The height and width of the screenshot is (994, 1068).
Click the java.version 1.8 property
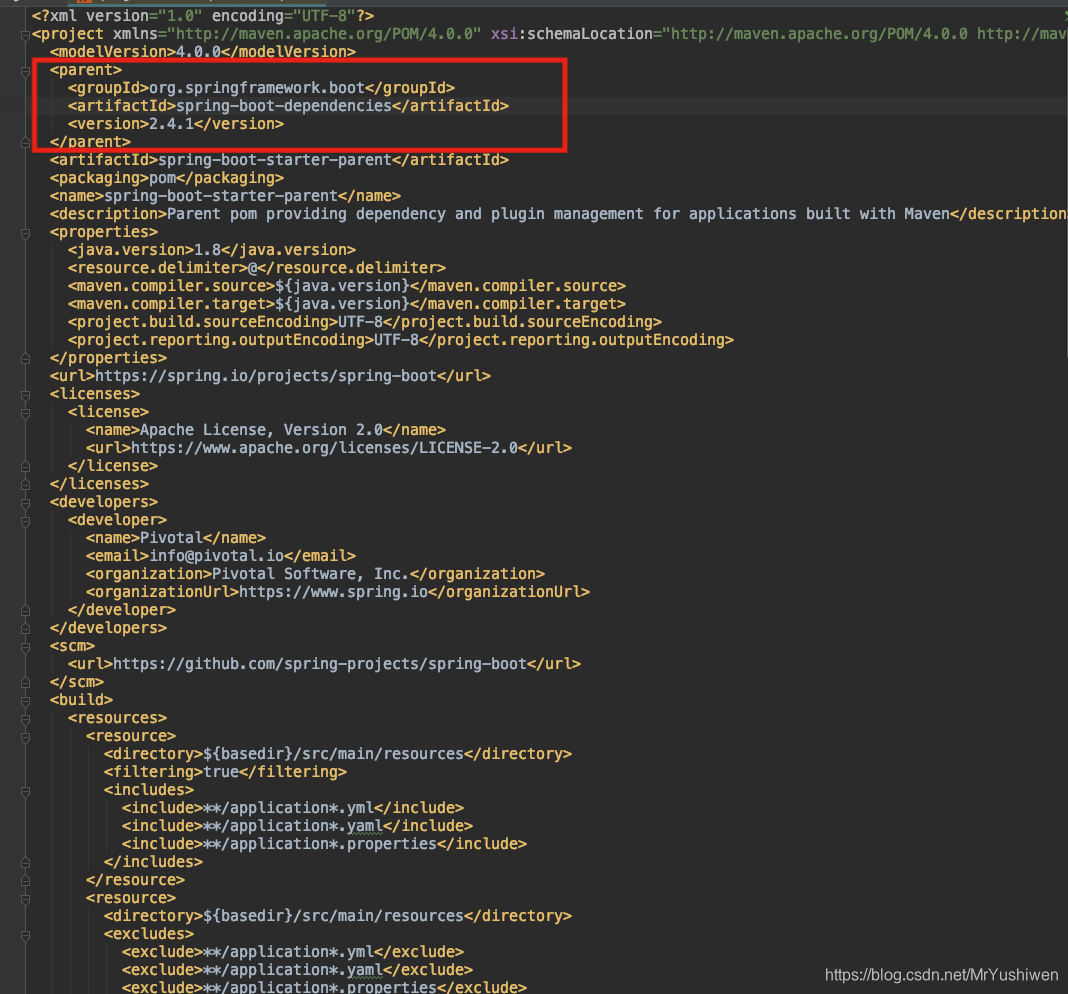pos(211,250)
